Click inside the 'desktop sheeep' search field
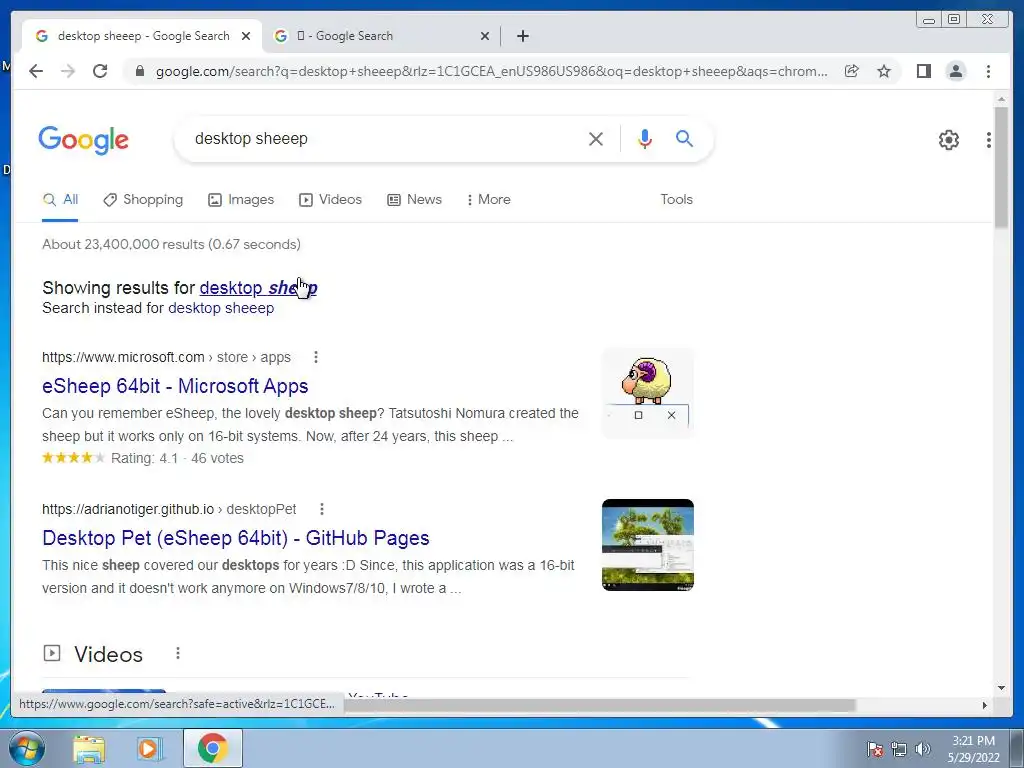Image resolution: width=1024 pixels, height=768 pixels. [385, 138]
